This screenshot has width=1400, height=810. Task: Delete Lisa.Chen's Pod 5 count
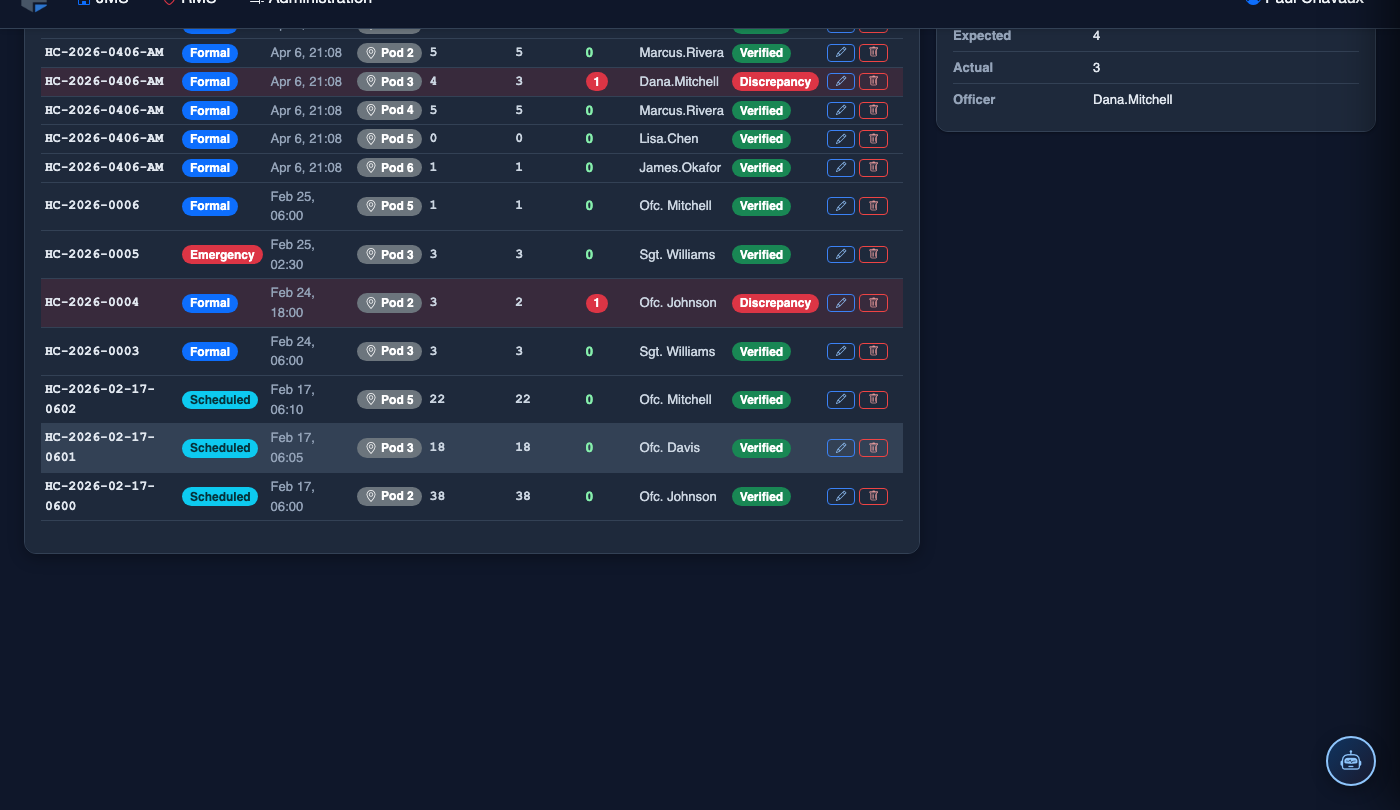[x=873, y=139]
